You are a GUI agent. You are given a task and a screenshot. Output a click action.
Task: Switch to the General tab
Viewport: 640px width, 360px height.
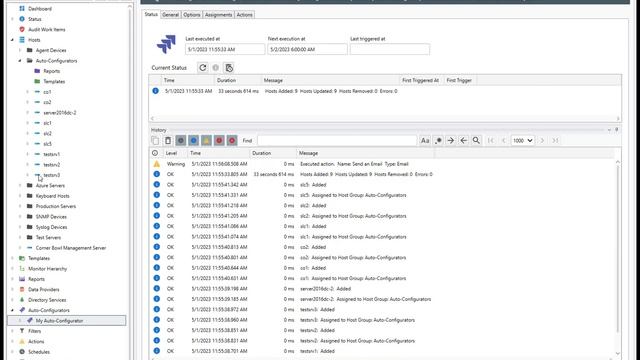point(170,15)
